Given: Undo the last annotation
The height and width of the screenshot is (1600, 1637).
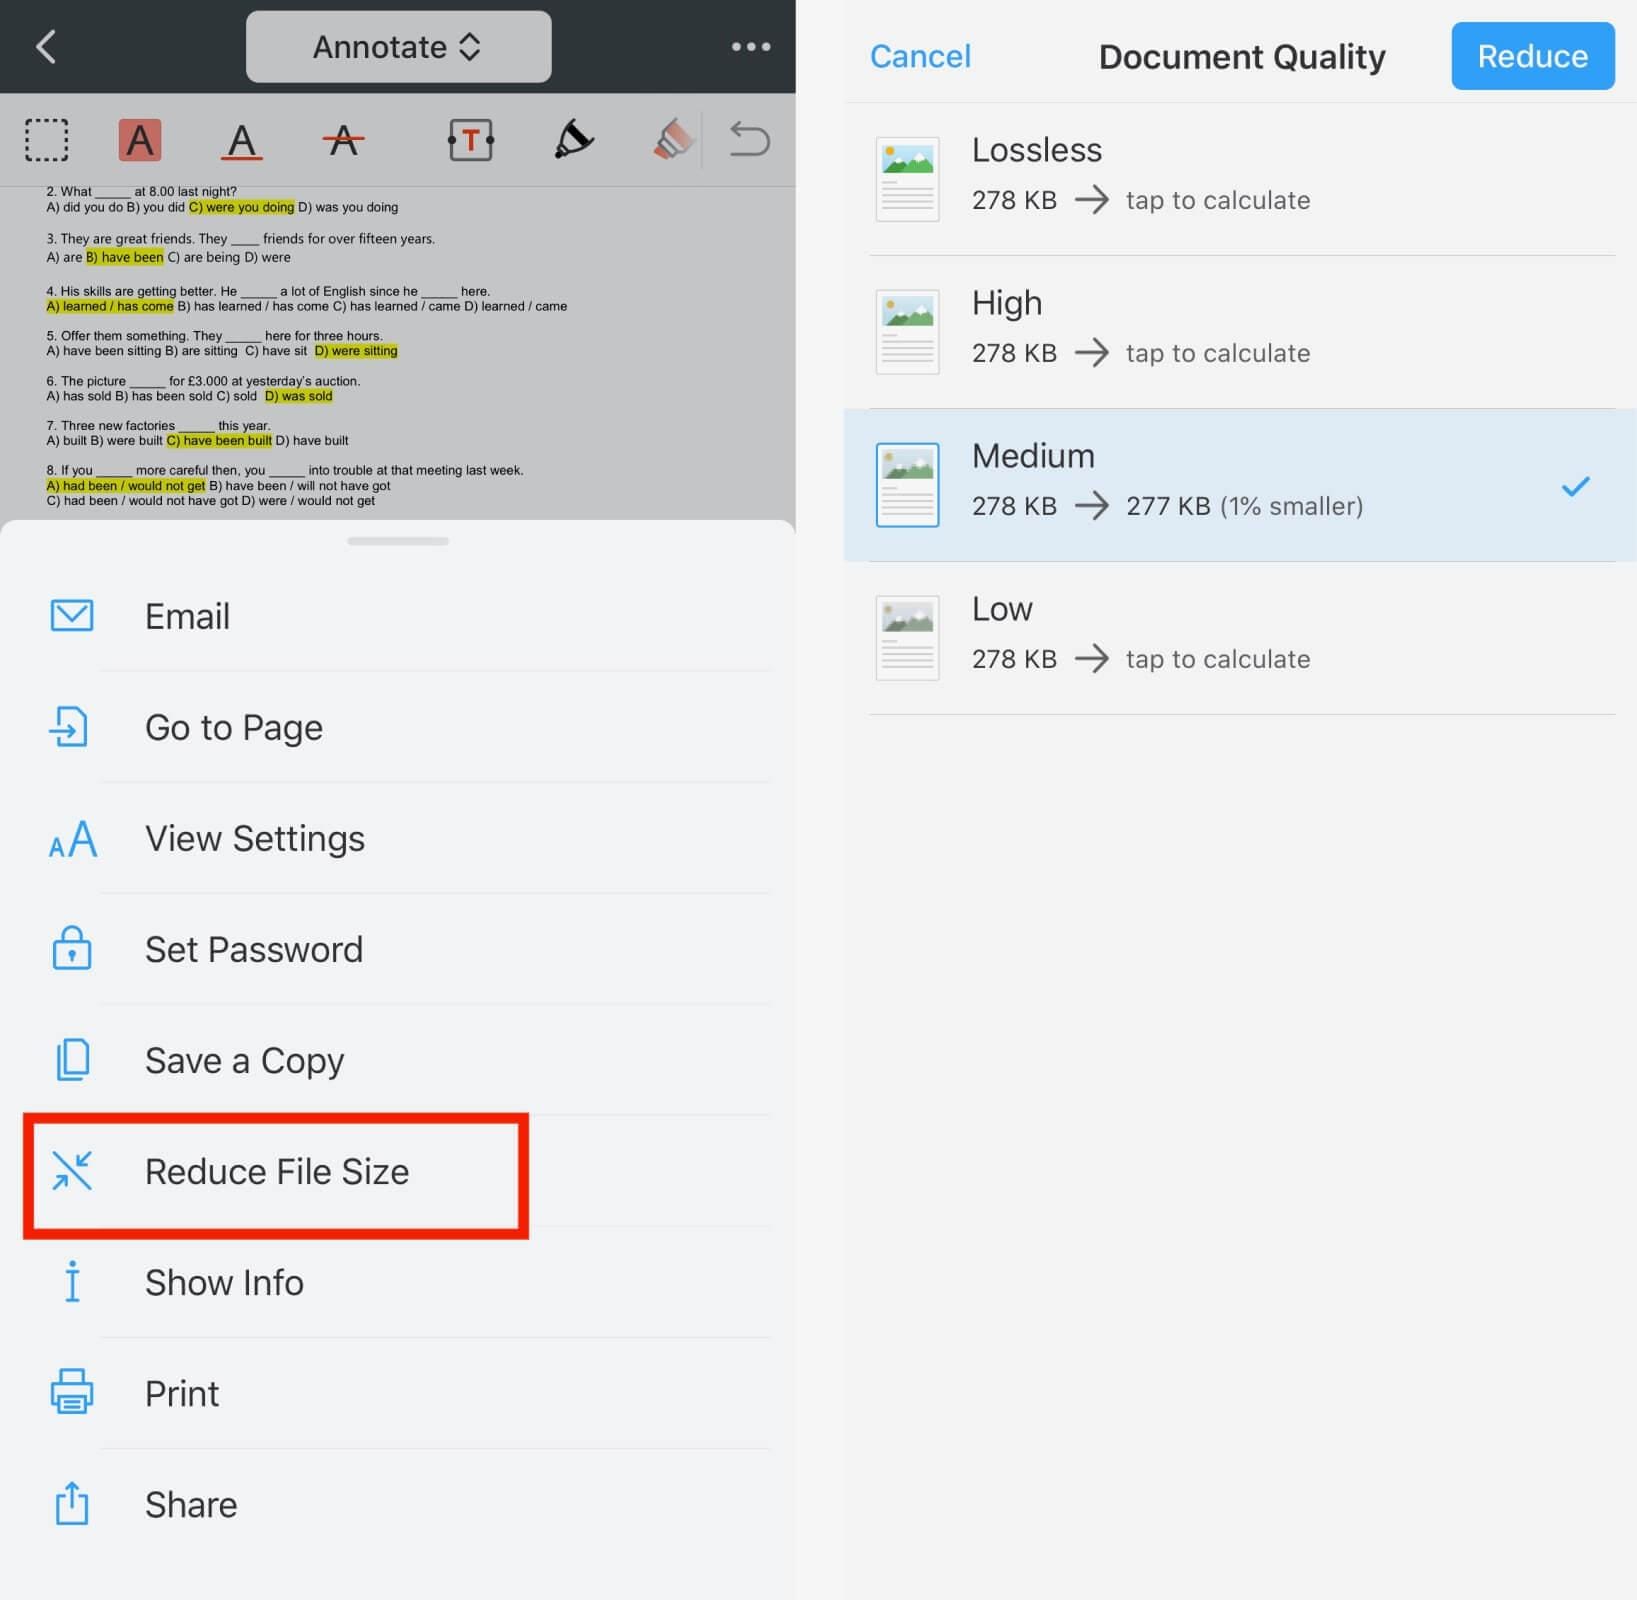Looking at the screenshot, I should coord(748,140).
